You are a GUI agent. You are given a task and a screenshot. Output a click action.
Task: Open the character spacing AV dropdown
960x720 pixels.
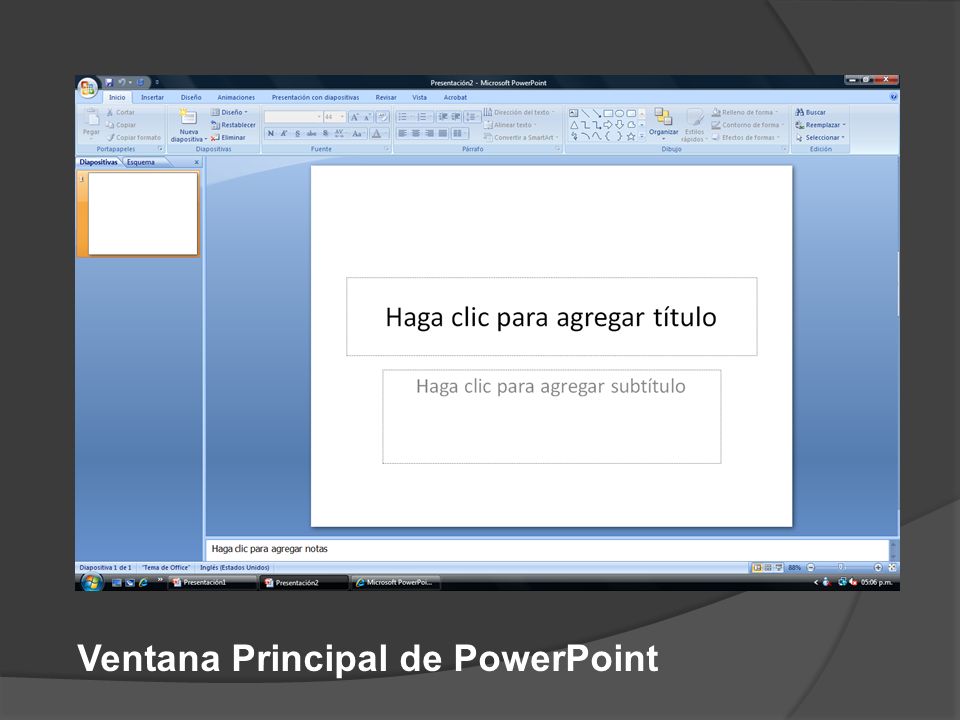340,133
